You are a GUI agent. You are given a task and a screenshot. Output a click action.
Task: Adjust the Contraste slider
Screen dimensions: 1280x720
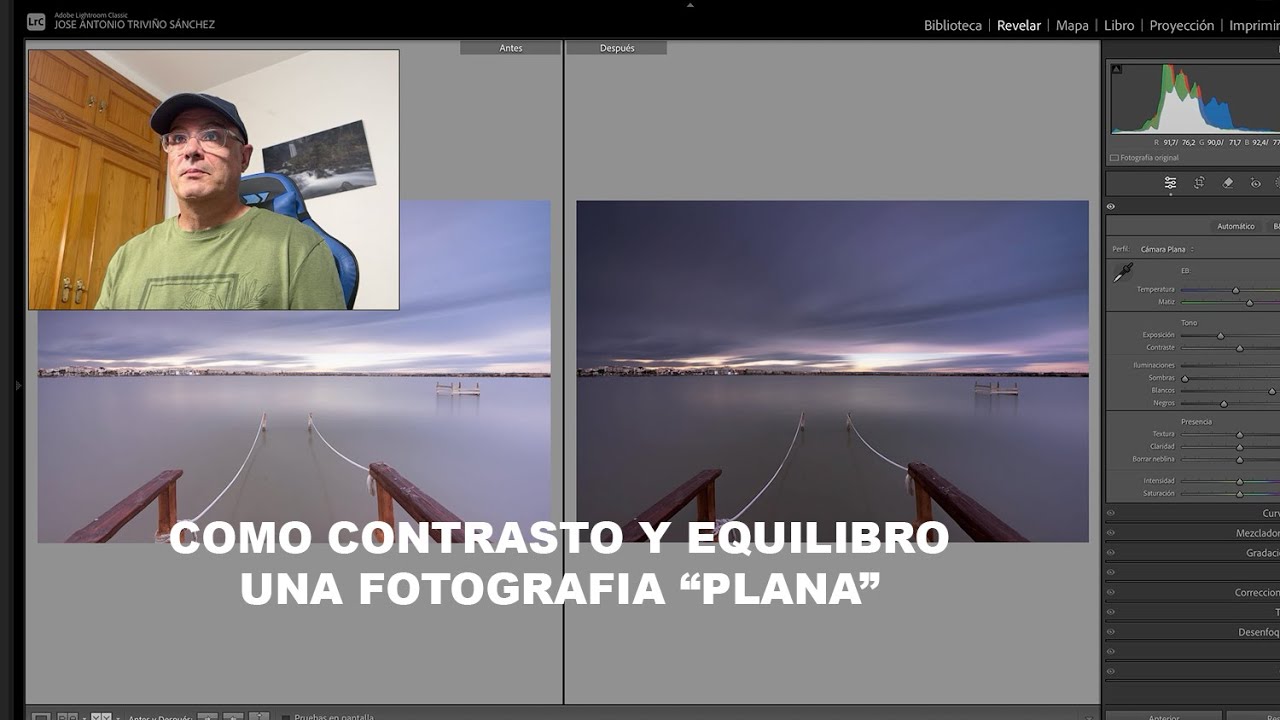tap(1239, 348)
